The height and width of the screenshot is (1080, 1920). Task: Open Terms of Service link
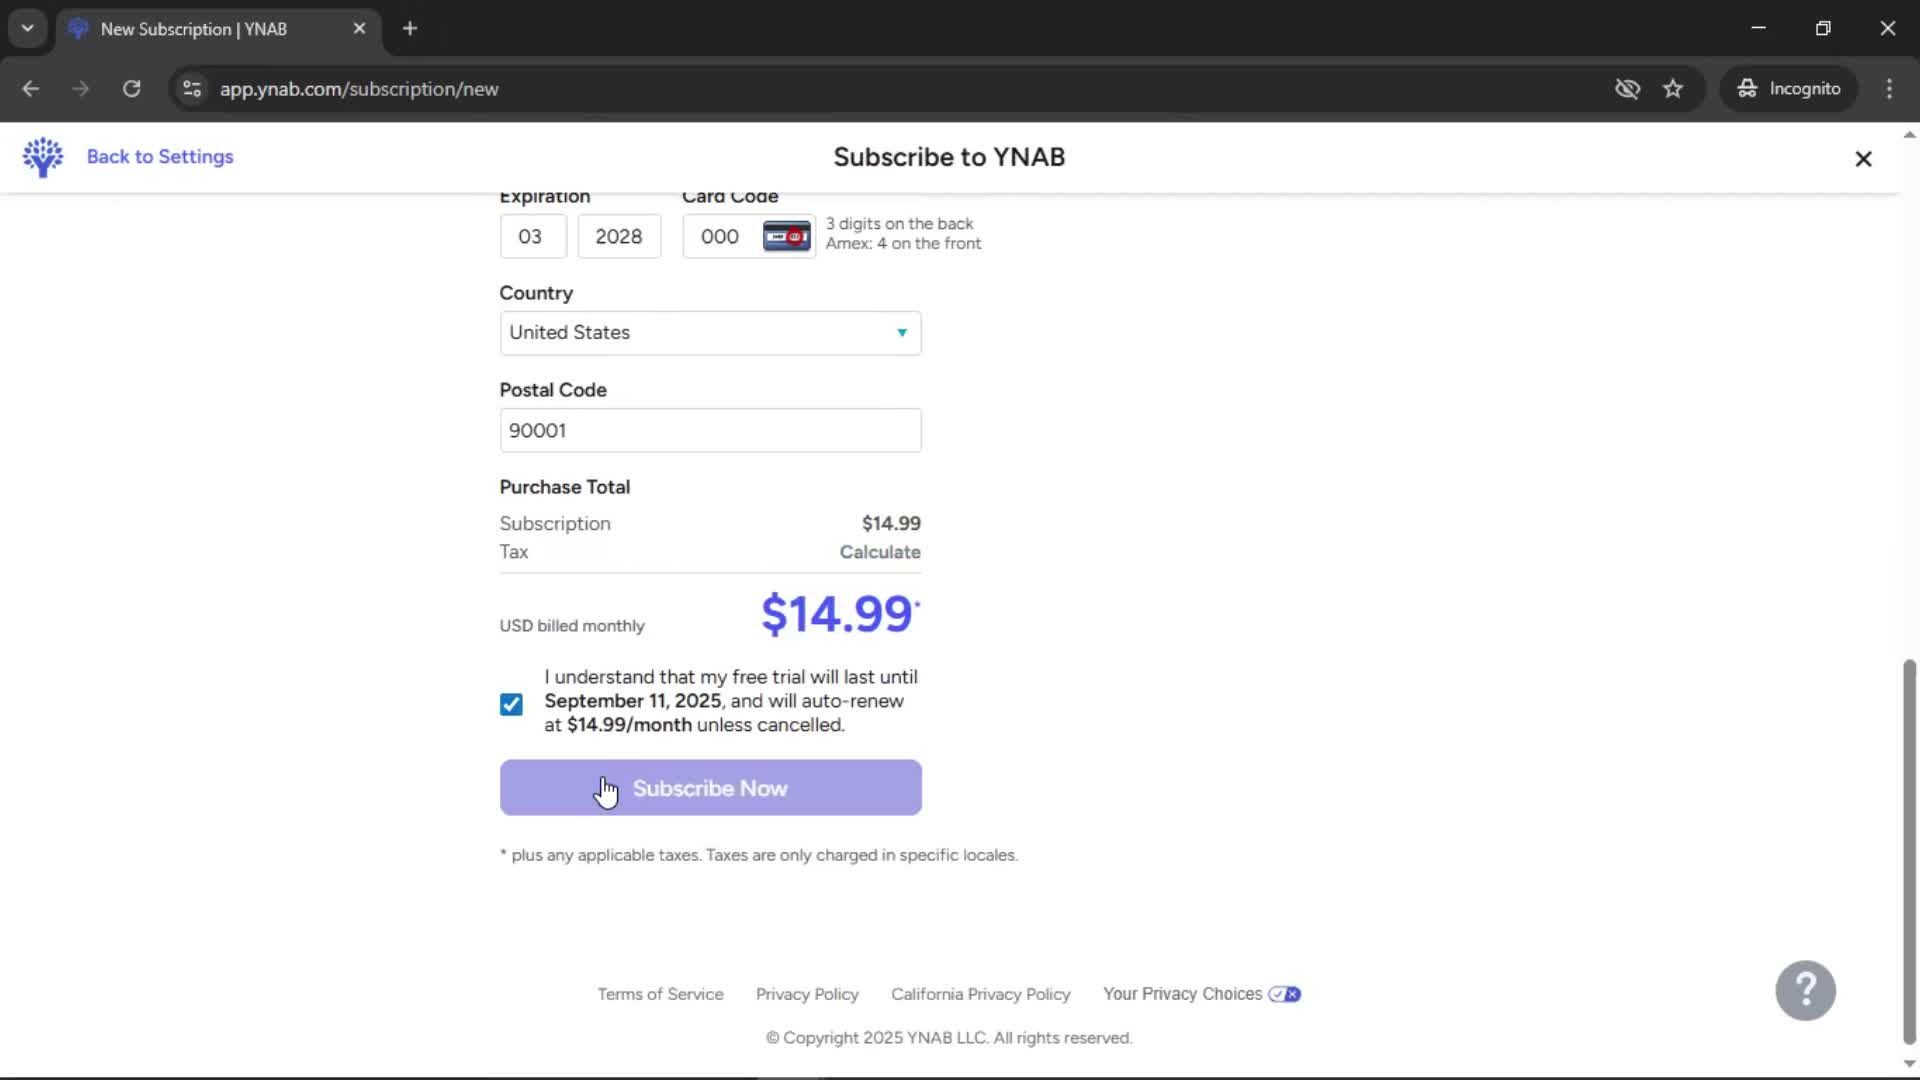coord(660,994)
